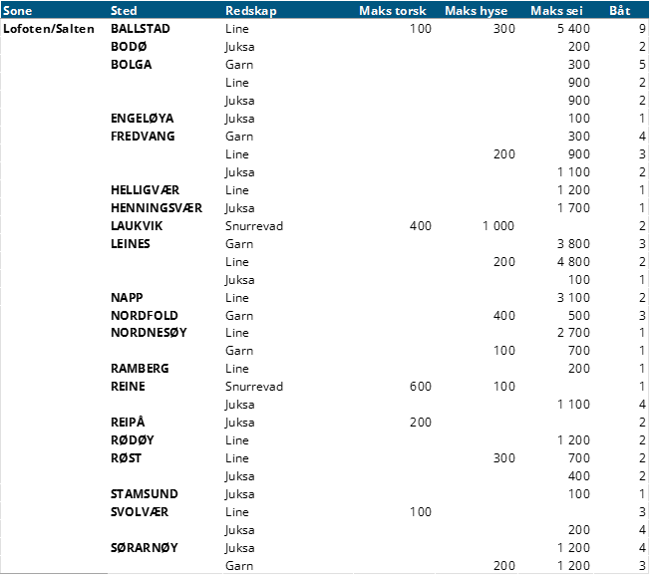Viewport: 650px width, 575px height.
Task: Select the ENGELØYA place name
Action: 142,118
